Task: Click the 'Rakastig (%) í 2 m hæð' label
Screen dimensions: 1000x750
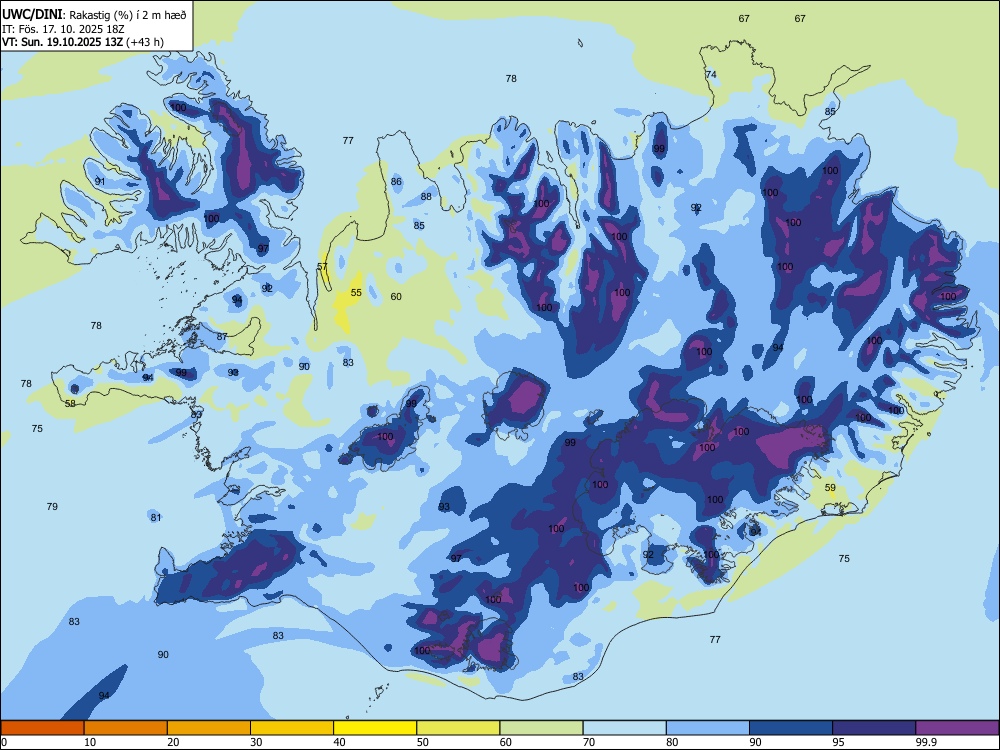Action: click(x=128, y=15)
